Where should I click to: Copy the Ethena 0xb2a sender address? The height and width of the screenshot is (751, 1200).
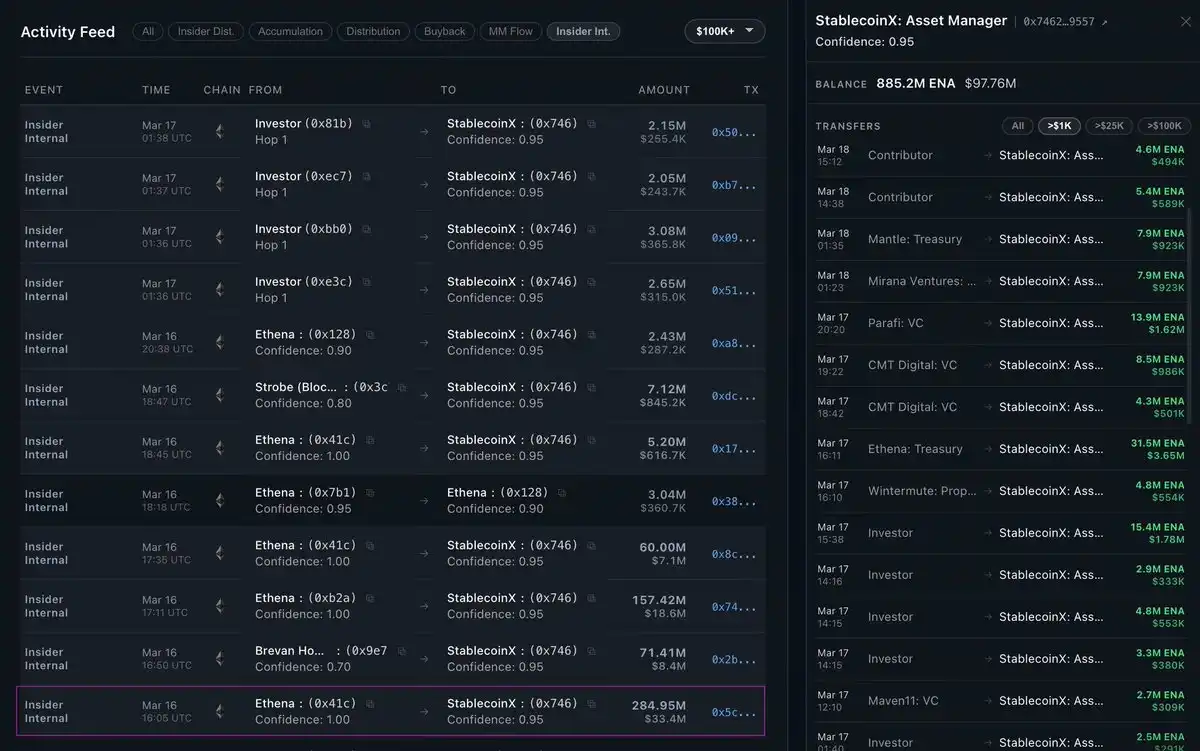tap(370, 598)
